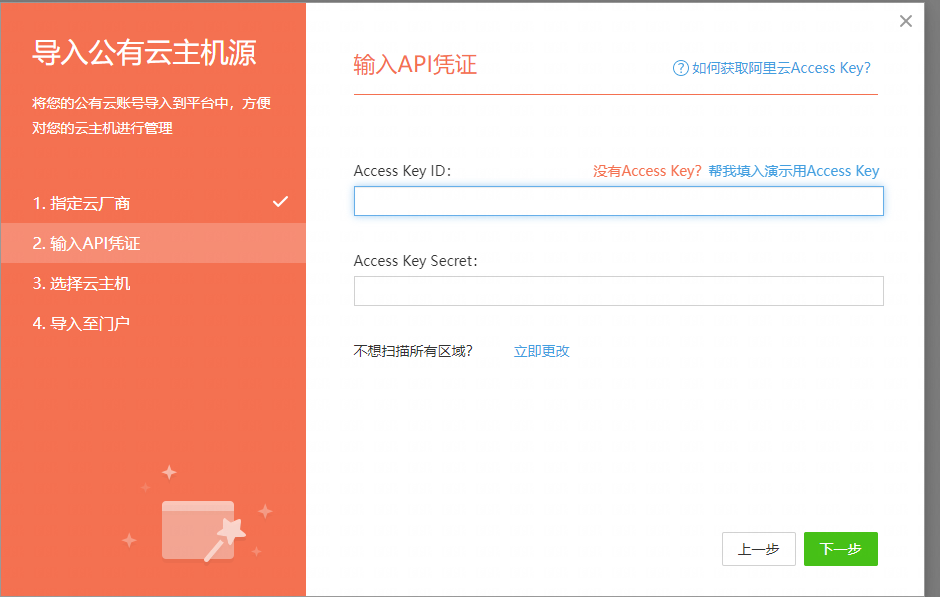Open the 如何获取阿里云Access Key help link
The width and height of the screenshot is (940, 597).
point(785,69)
